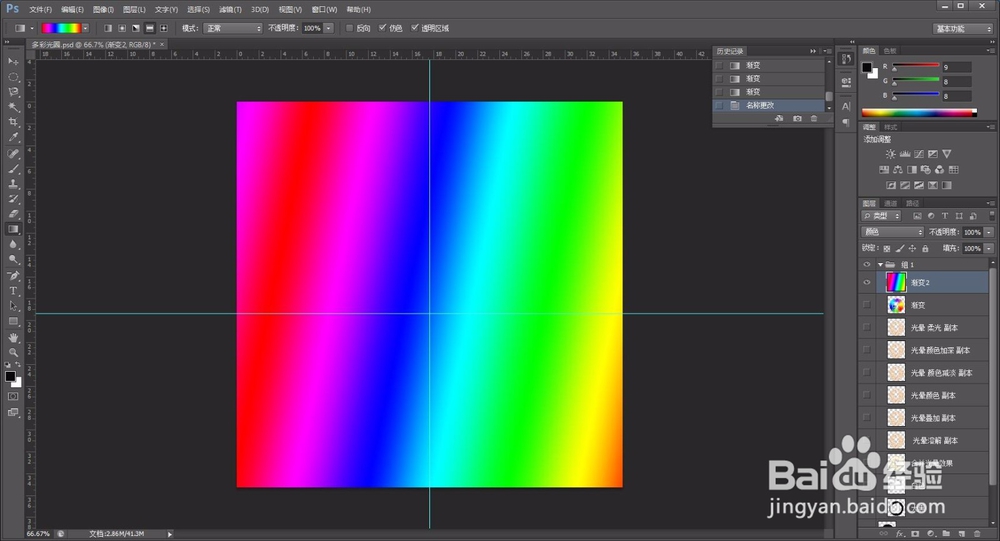Click foreground color swatch in Color panel
Screen dimensions: 1000x541
867,68
